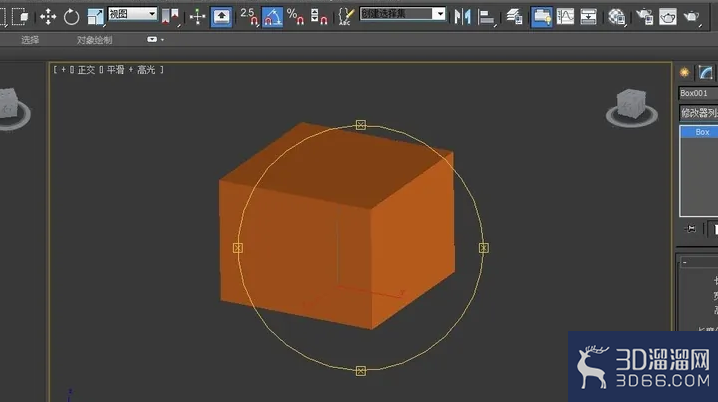718x402 pixels.
Task: Open the Material Editor
Action: (616, 17)
